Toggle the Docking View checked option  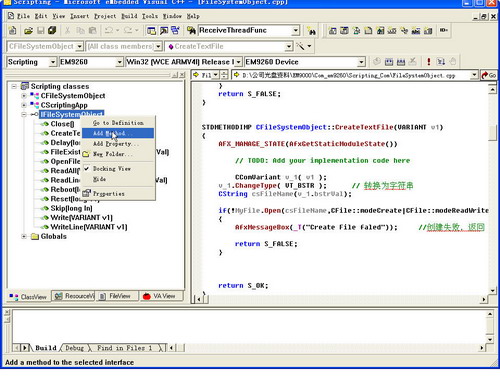coord(112,169)
